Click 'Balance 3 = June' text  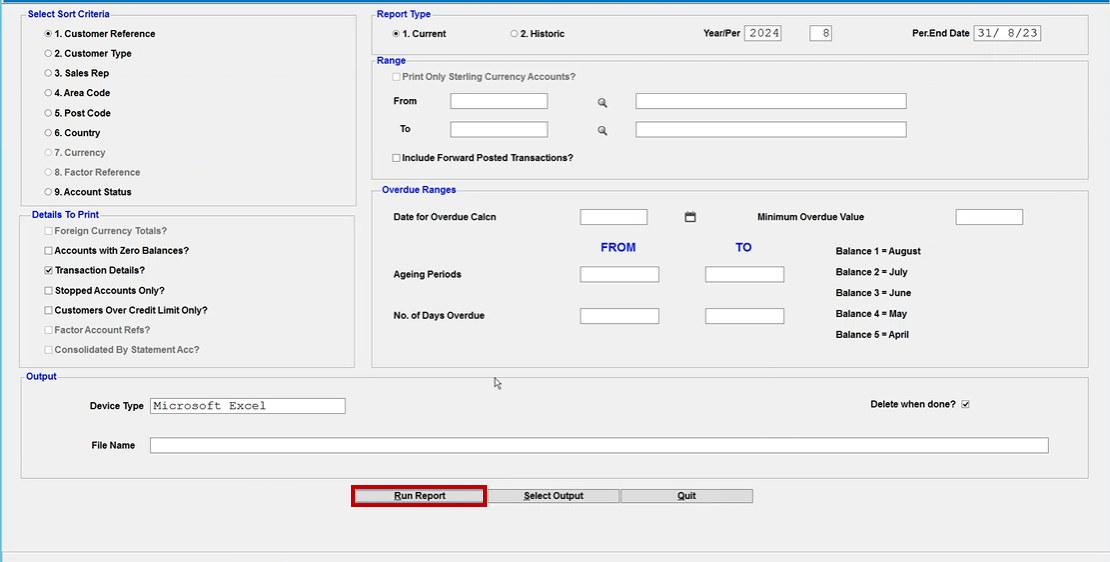873,293
